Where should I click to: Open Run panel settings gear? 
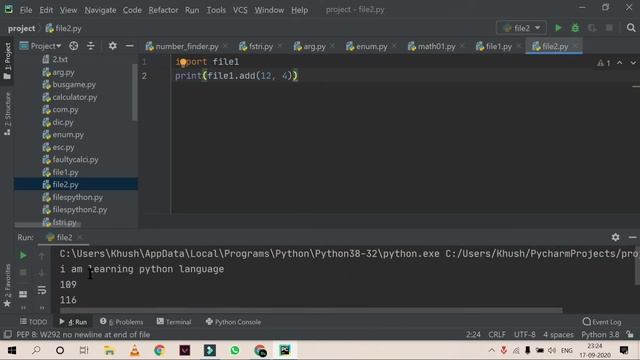[615, 237]
